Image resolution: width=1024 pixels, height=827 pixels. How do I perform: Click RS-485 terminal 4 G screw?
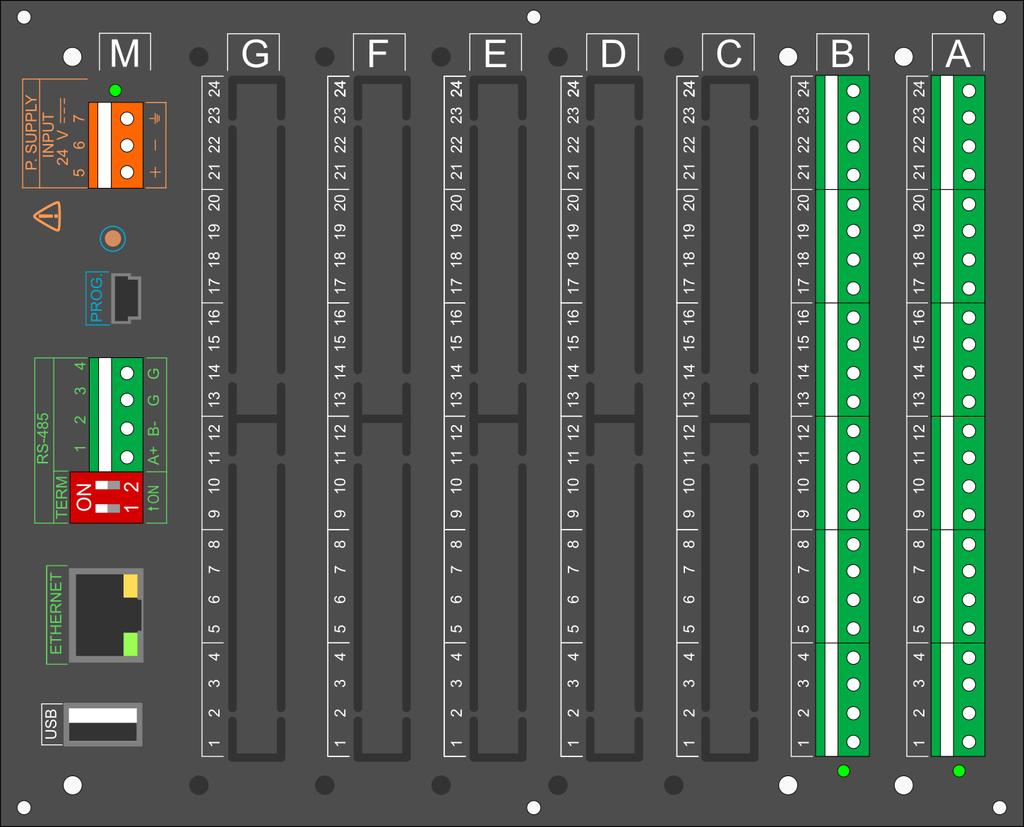coord(127,372)
